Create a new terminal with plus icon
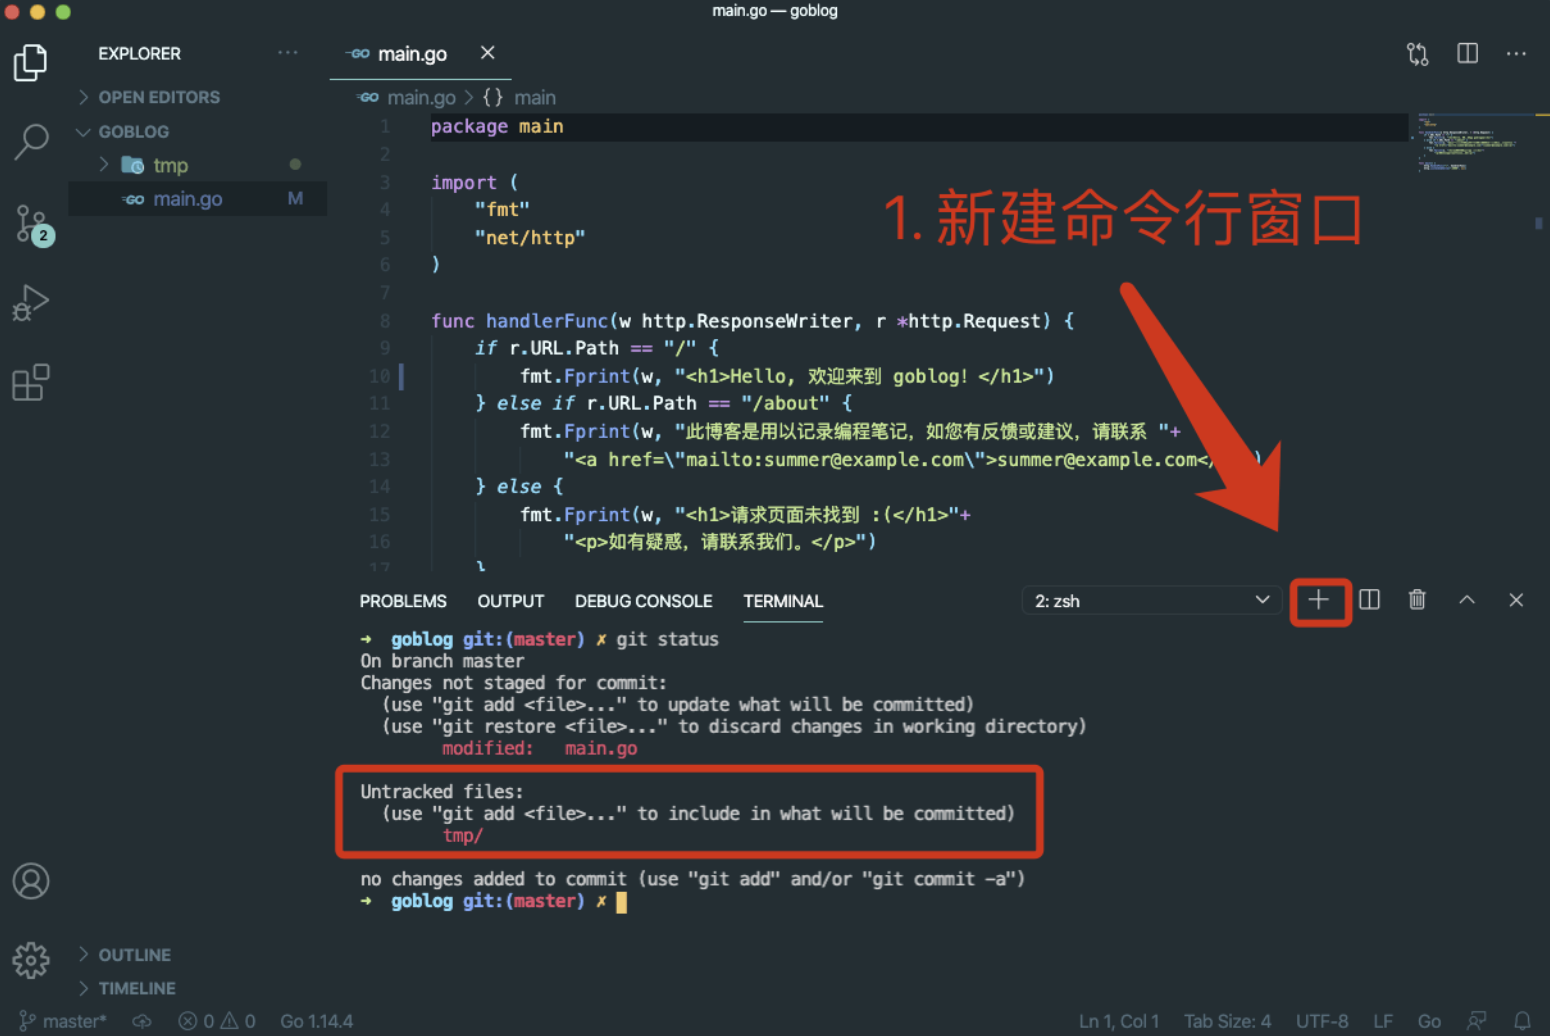 click(1318, 600)
